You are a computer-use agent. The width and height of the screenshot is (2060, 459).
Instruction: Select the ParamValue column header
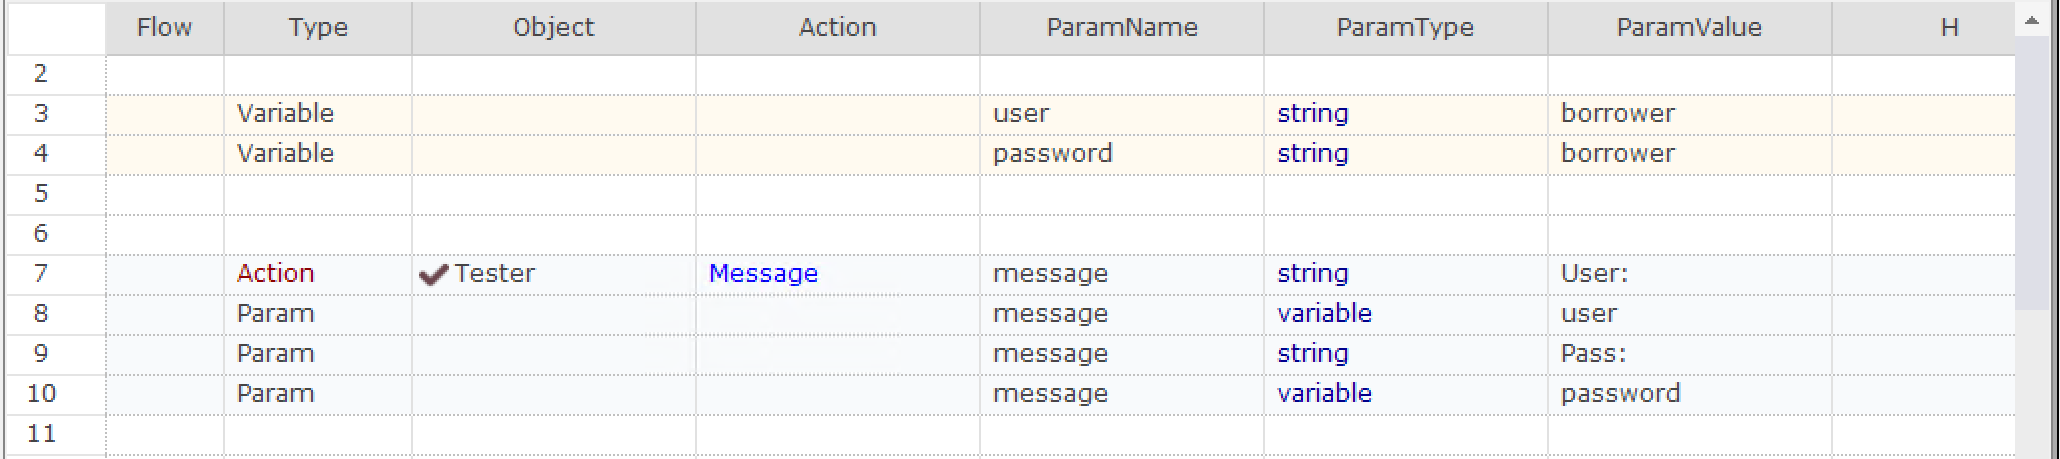pyautogui.click(x=1689, y=28)
